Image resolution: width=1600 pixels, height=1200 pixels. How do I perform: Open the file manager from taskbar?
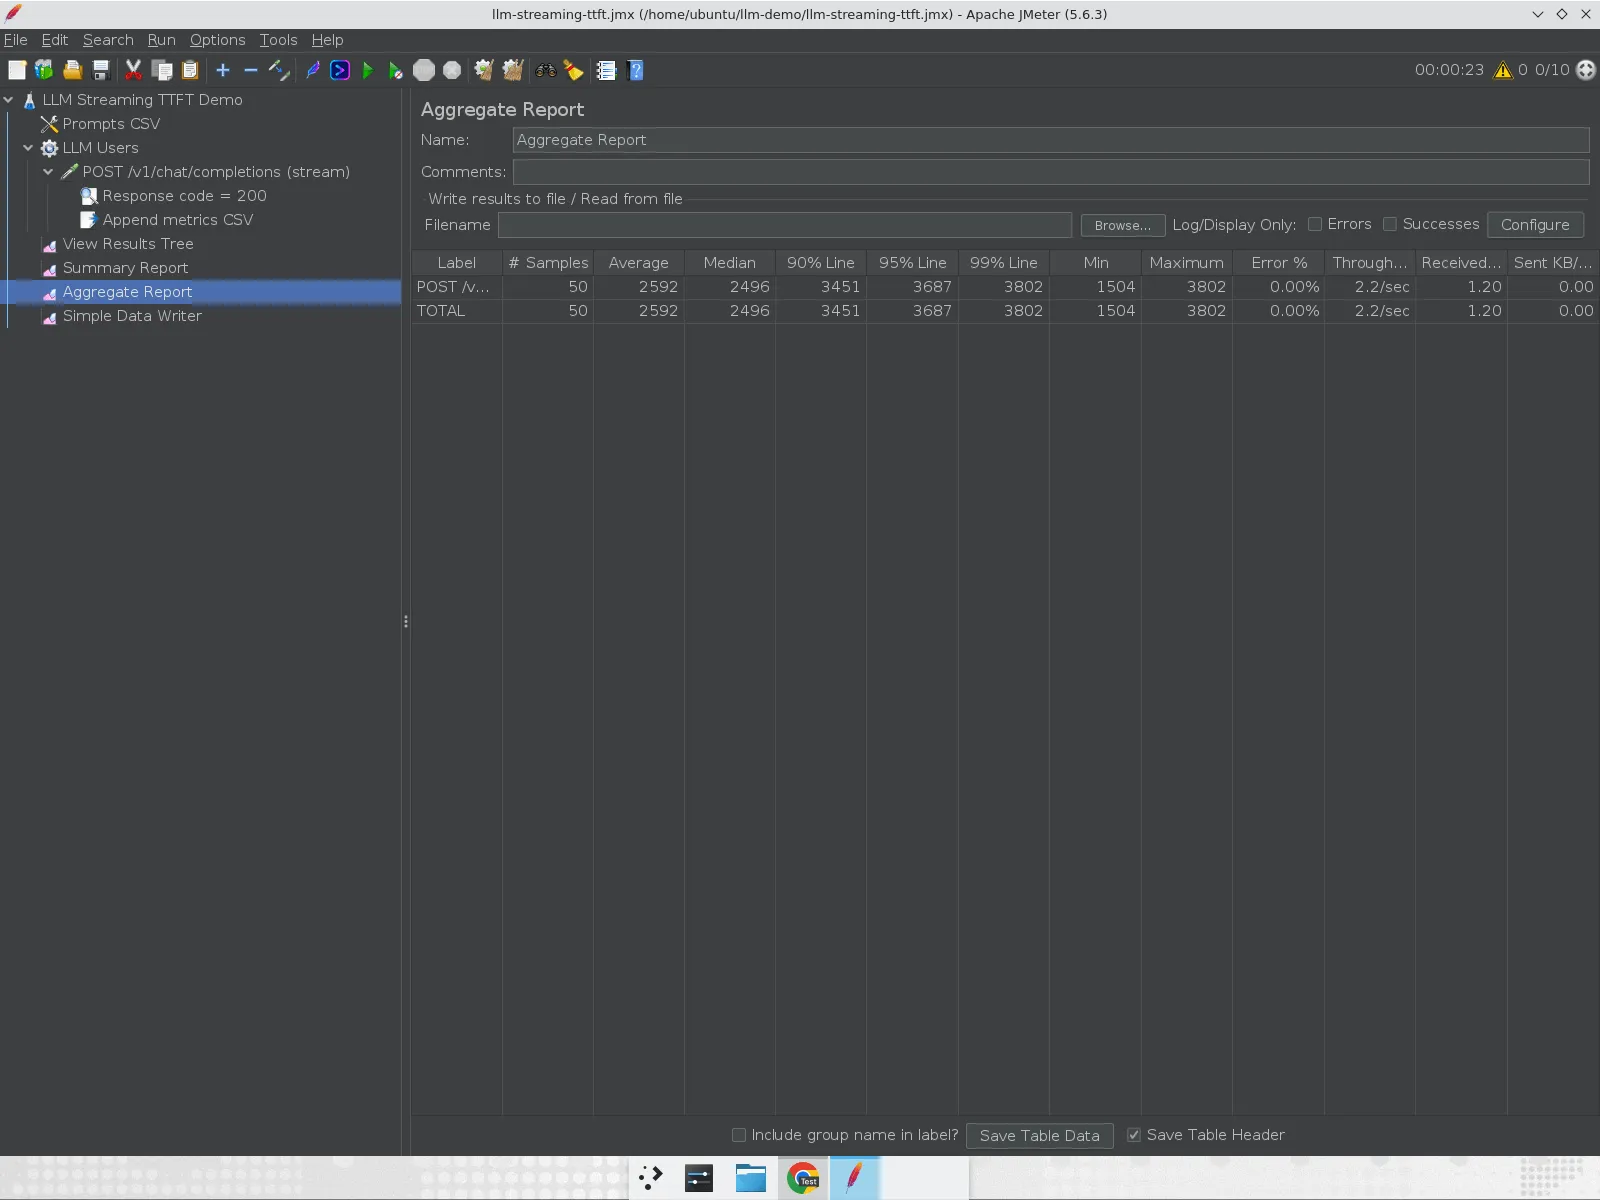pyautogui.click(x=751, y=1178)
